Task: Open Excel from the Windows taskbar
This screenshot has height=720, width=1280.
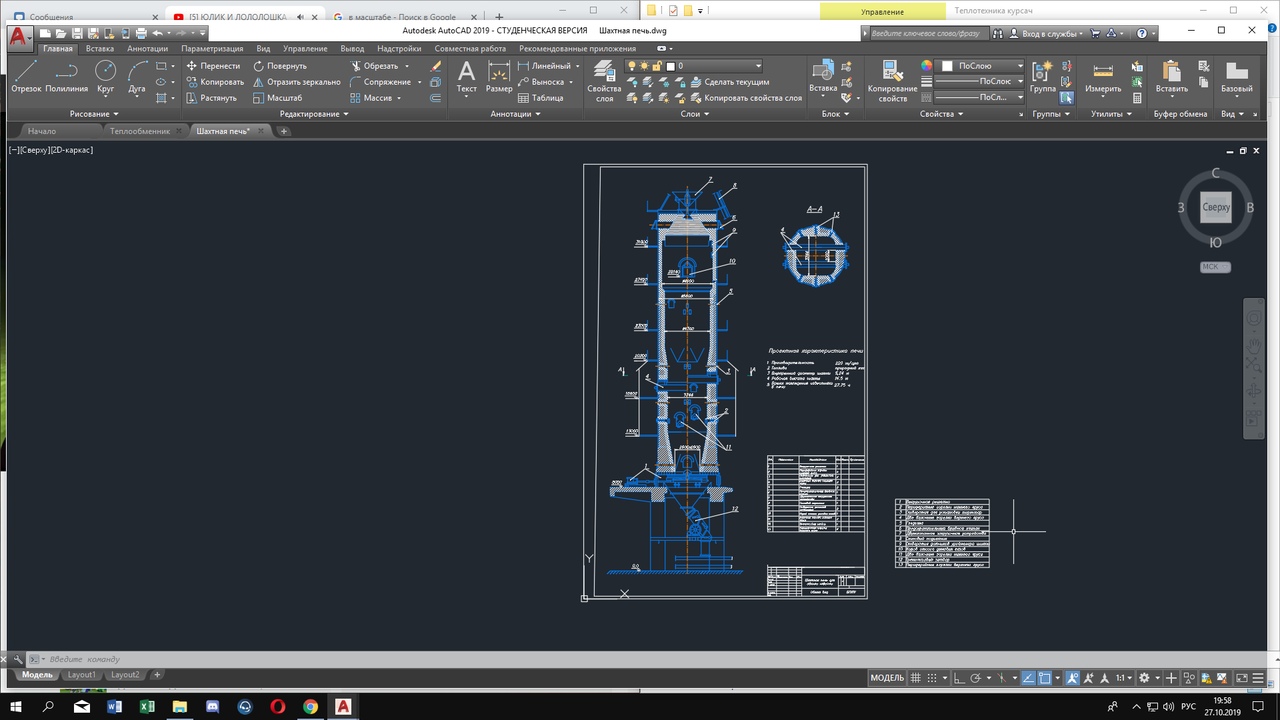Action: [146, 706]
